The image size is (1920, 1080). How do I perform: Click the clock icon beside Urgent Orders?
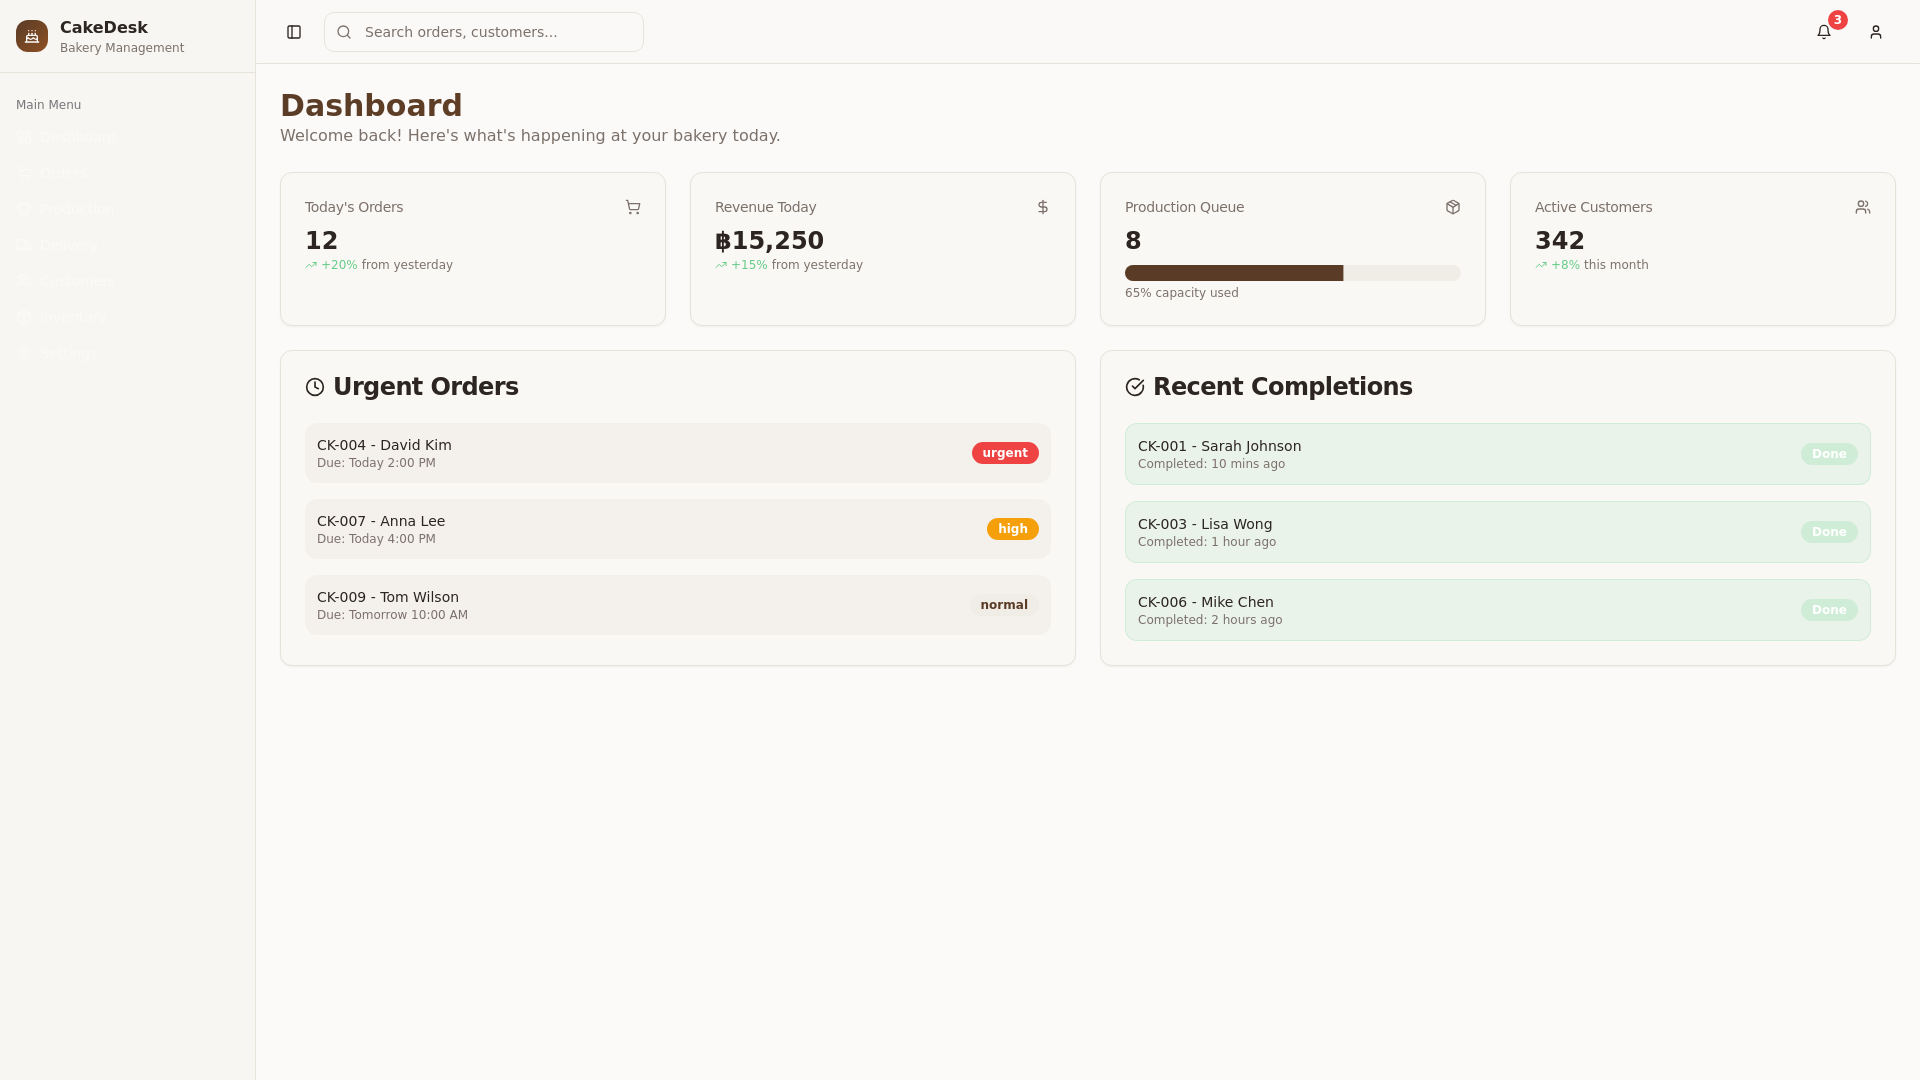click(x=315, y=387)
